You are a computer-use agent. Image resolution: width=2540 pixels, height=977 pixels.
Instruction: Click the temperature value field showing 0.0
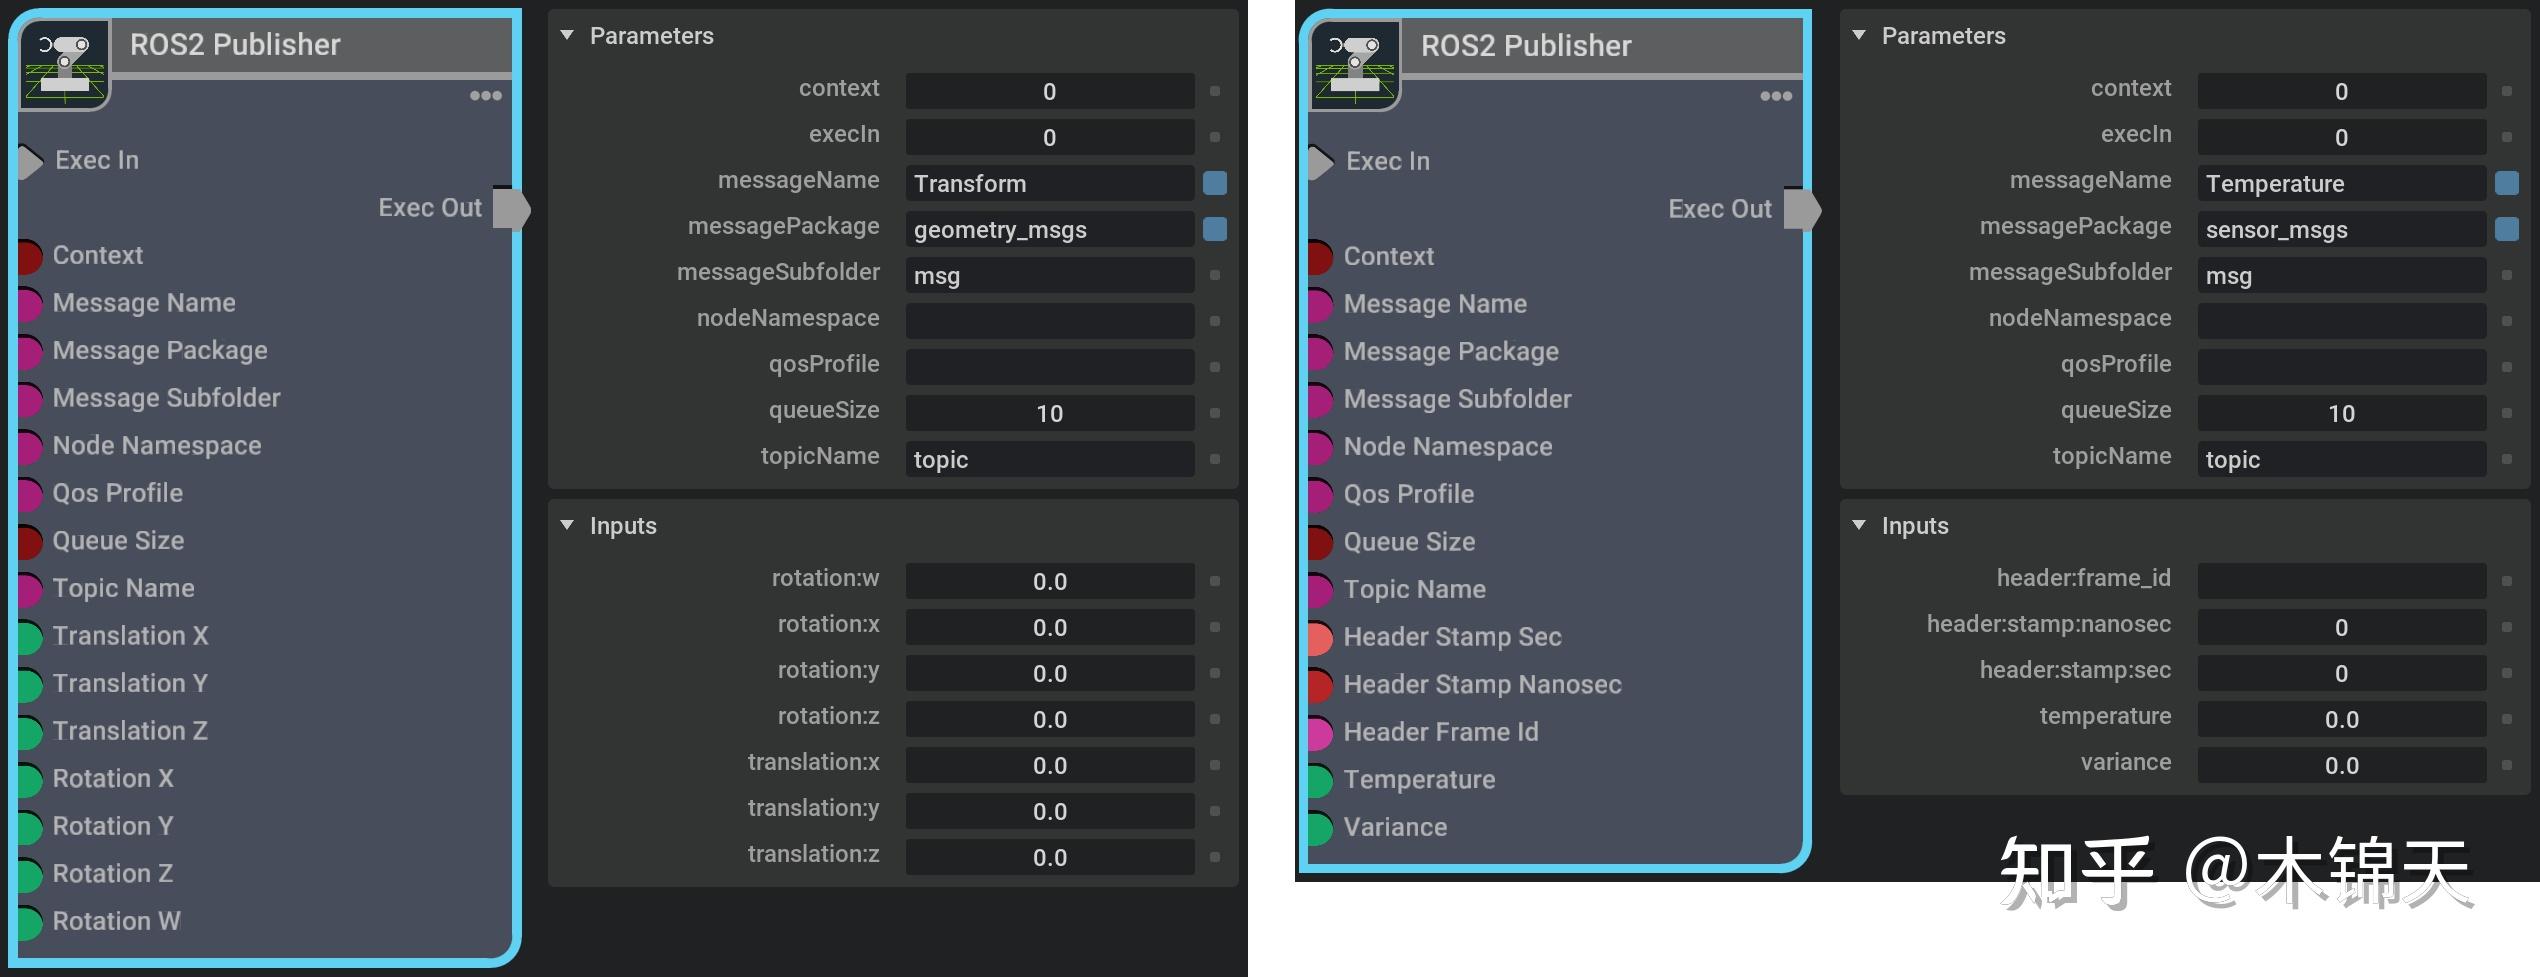pyautogui.click(x=2341, y=718)
